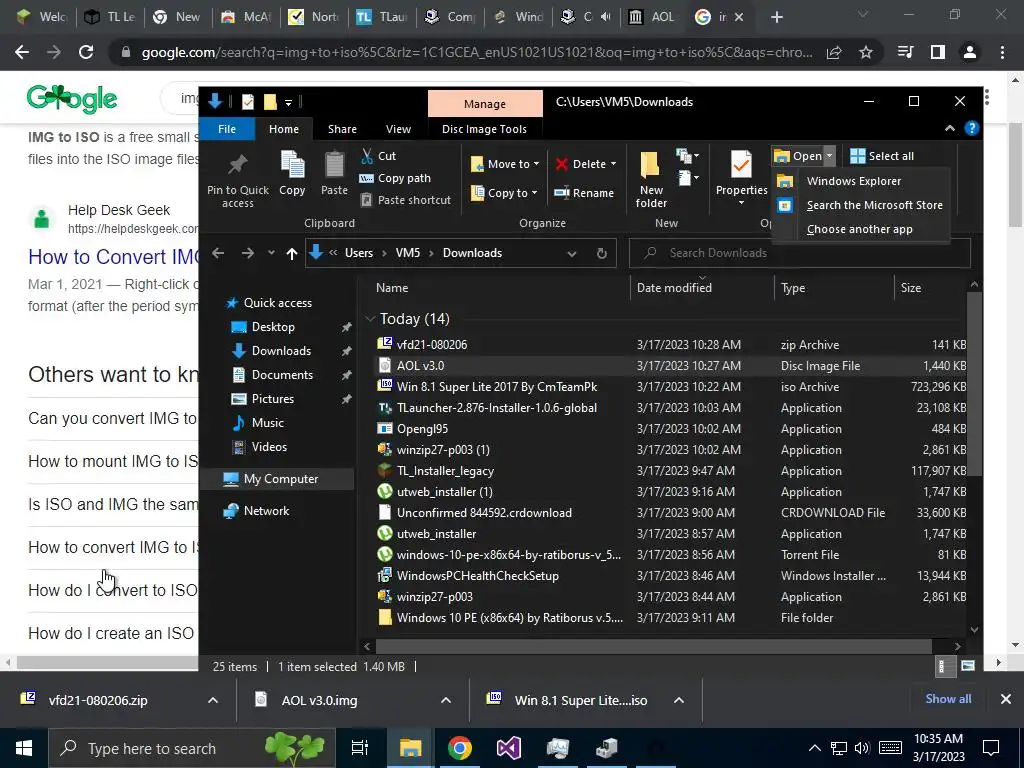1024x768 pixels.
Task: Click Paste shortcut in ribbon
Action: coord(406,200)
